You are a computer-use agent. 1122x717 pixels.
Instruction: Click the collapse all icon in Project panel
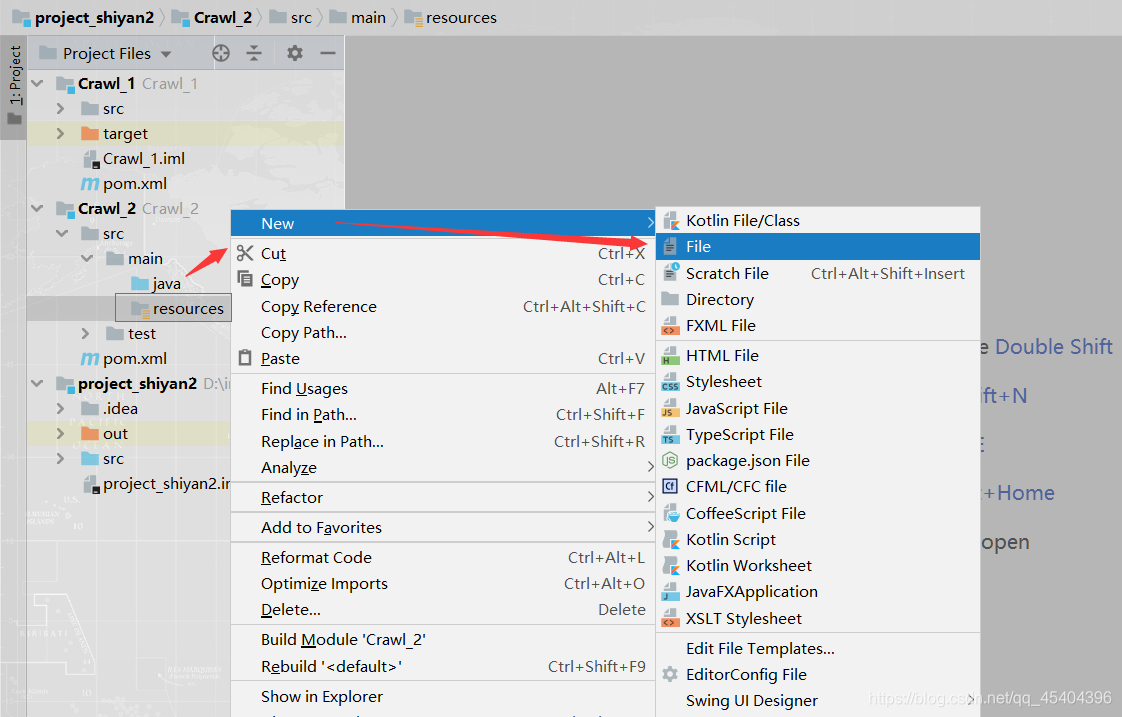(254, 53)
